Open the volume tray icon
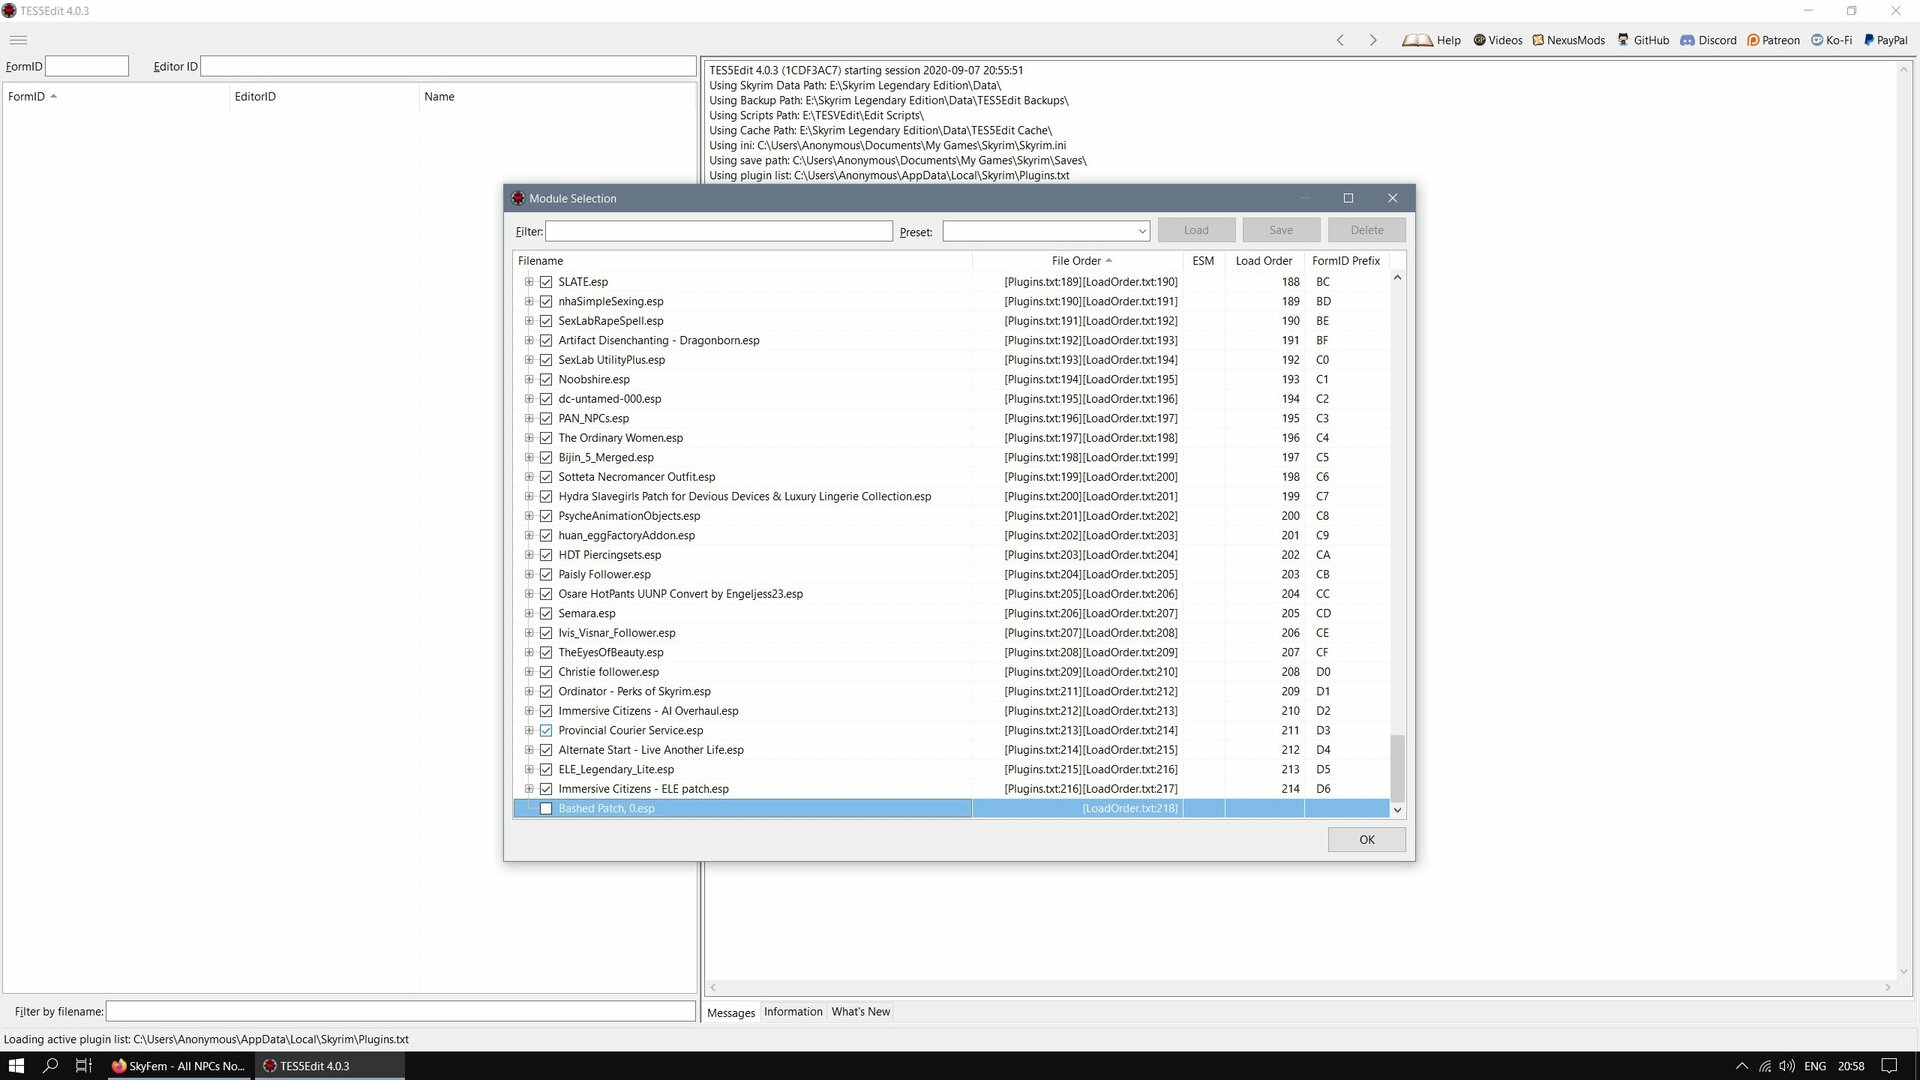Screen dimensions: 1920x1080 [1787, 1066]
